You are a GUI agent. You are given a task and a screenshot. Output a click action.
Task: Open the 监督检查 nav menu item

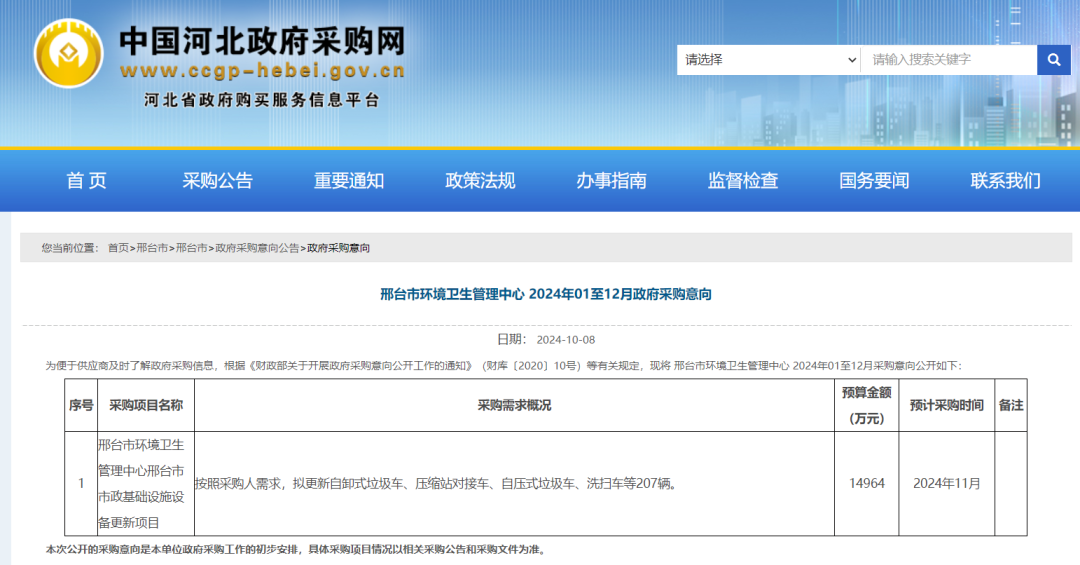click(743, 181)
